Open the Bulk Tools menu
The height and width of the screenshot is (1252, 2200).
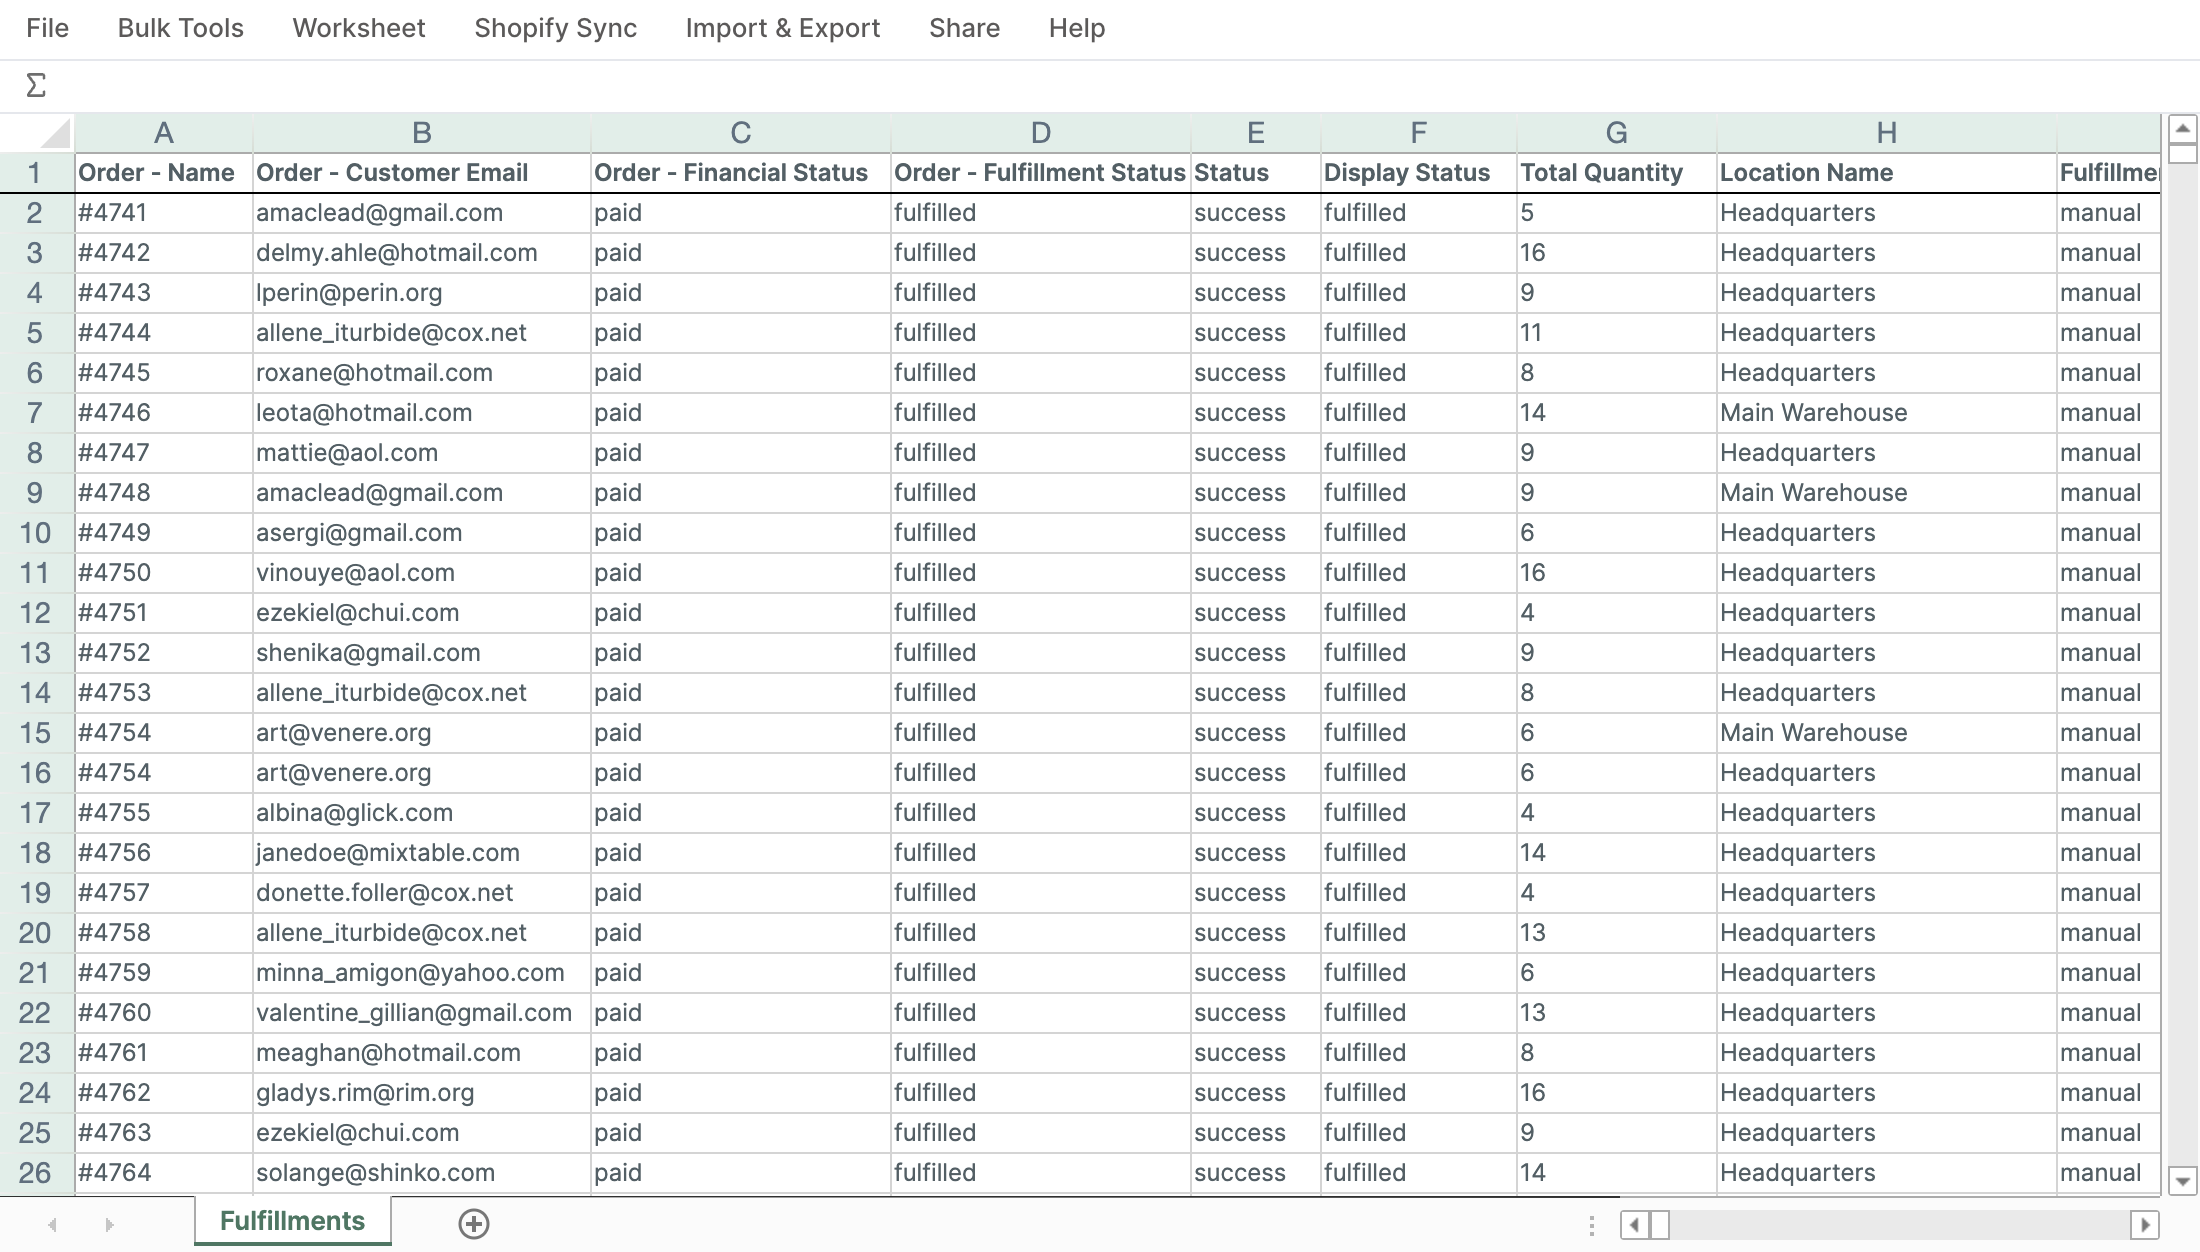[181, 28]
